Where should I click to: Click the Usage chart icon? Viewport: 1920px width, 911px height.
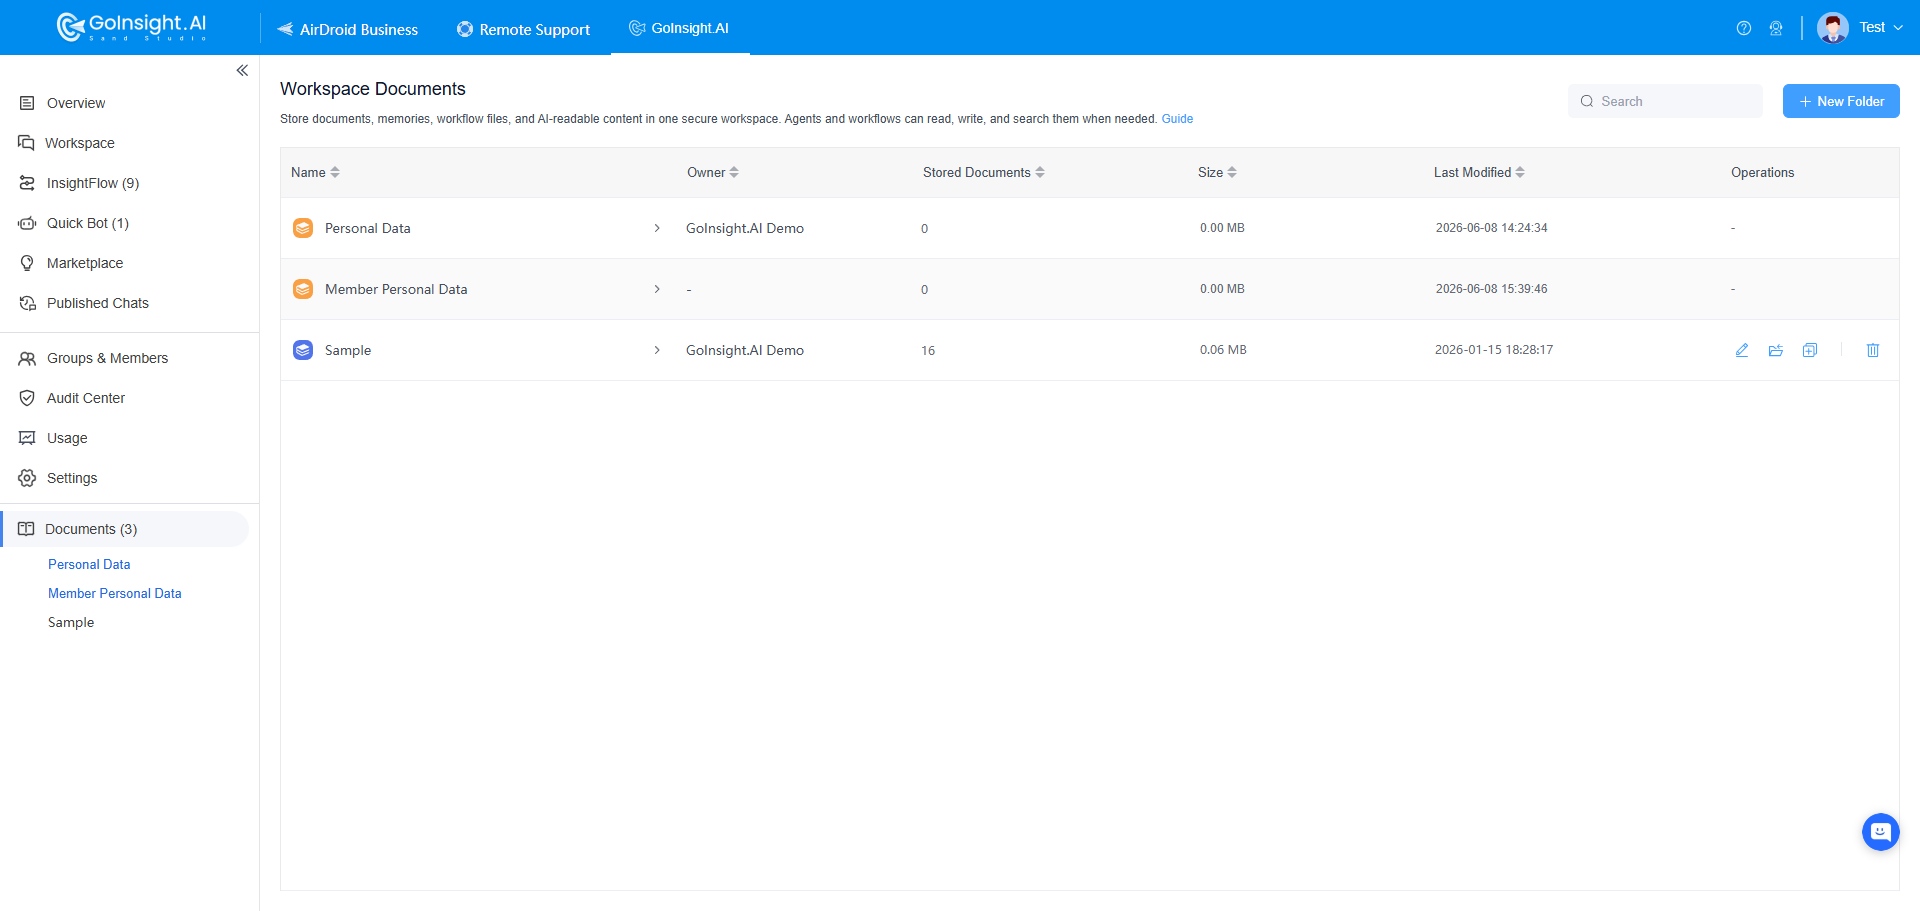[27, 438]
